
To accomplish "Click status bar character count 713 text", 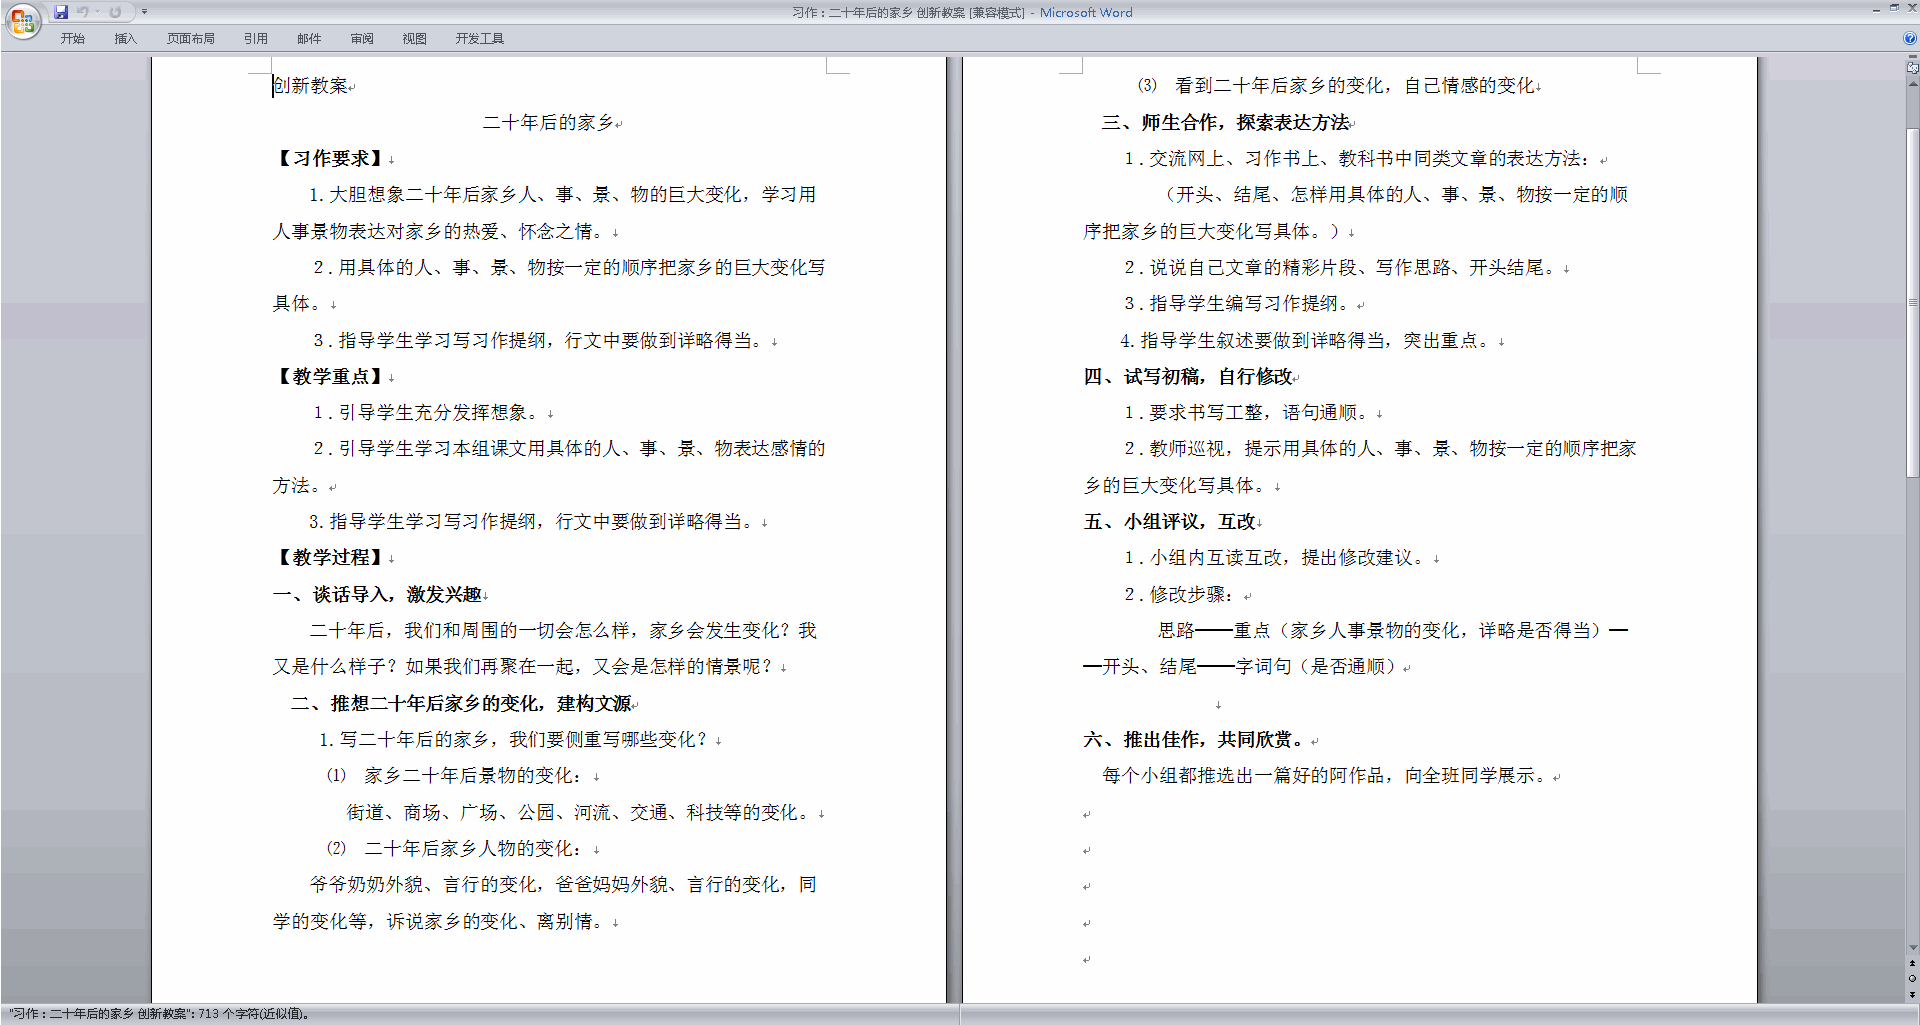I will point(160,1014).
